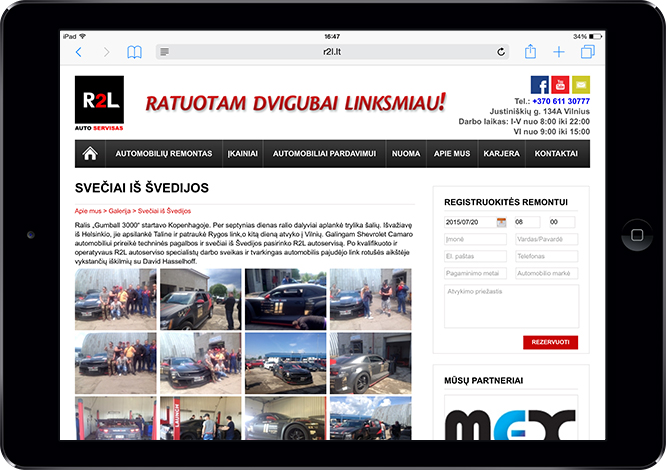The width and height of the screenshot is (666, 470).
Task: Open third photo in third gallery row
Action: tap(285, 418)
